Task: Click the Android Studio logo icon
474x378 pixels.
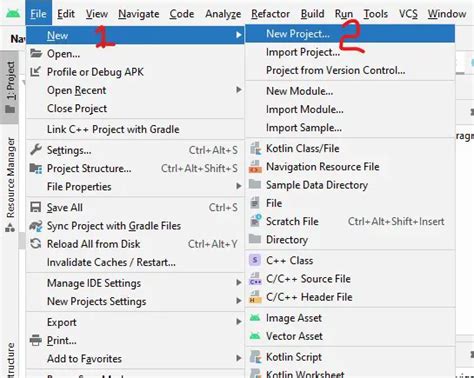Action: [13, 14]
